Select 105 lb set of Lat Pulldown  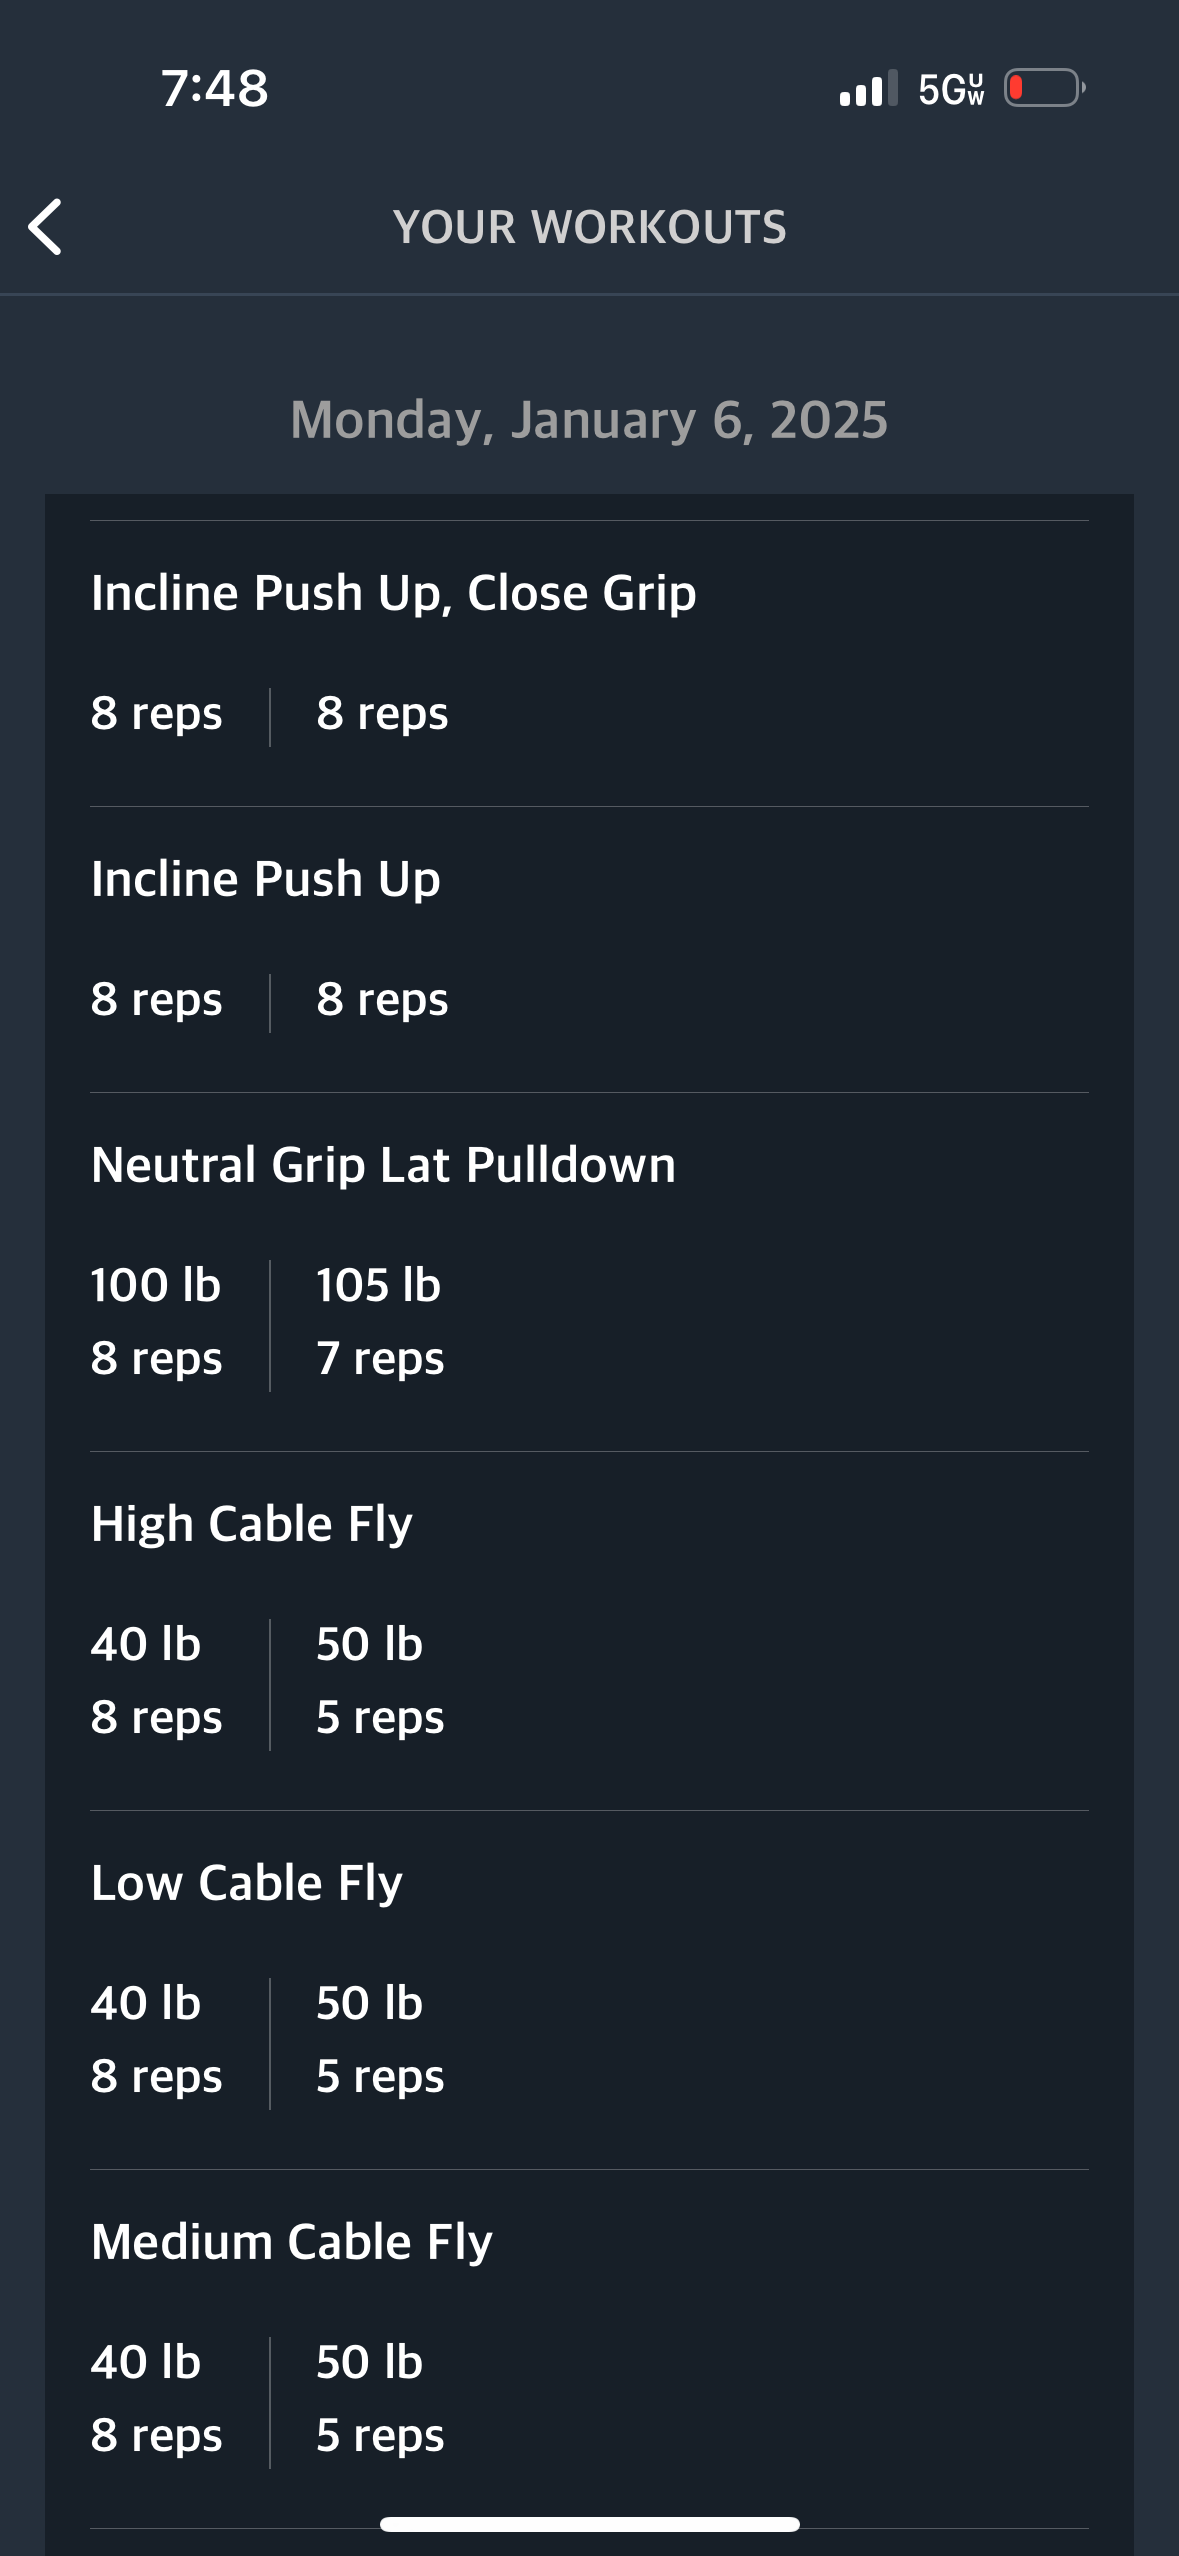pyautogui.click(x=380, y=1321)
